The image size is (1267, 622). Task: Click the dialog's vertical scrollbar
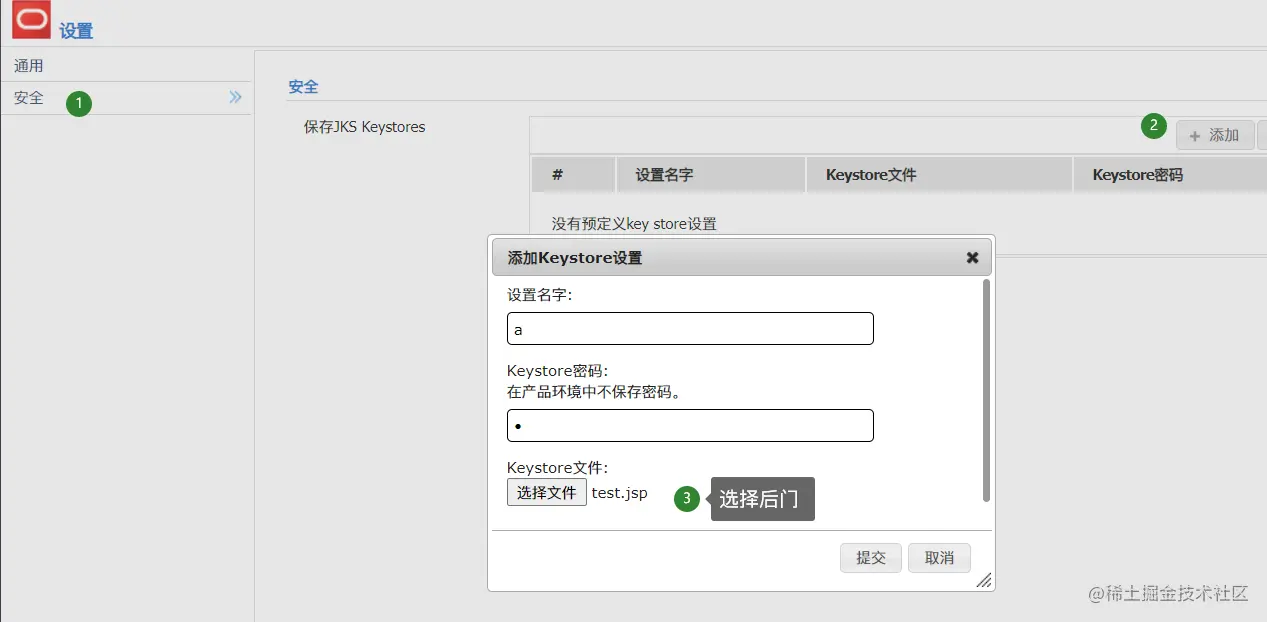click(x=986, y=390)
